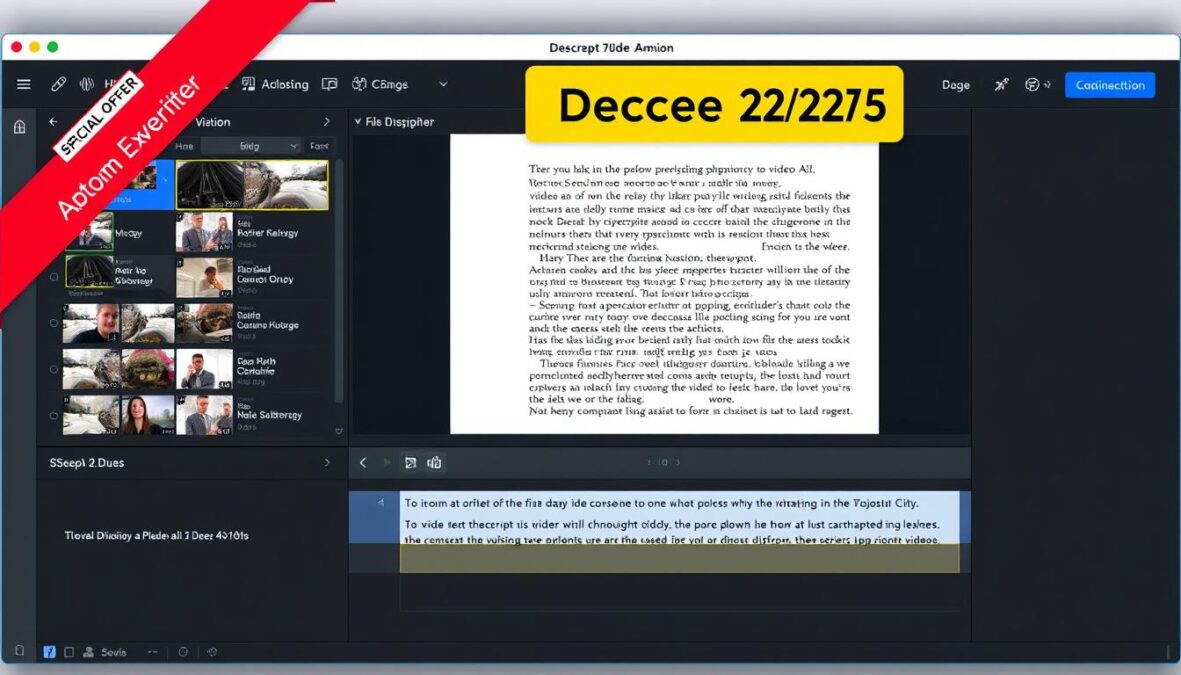Click the yellow highlight bar in the script area
The width and height of the screenshot is (1181, 675).
pos(680,560)
